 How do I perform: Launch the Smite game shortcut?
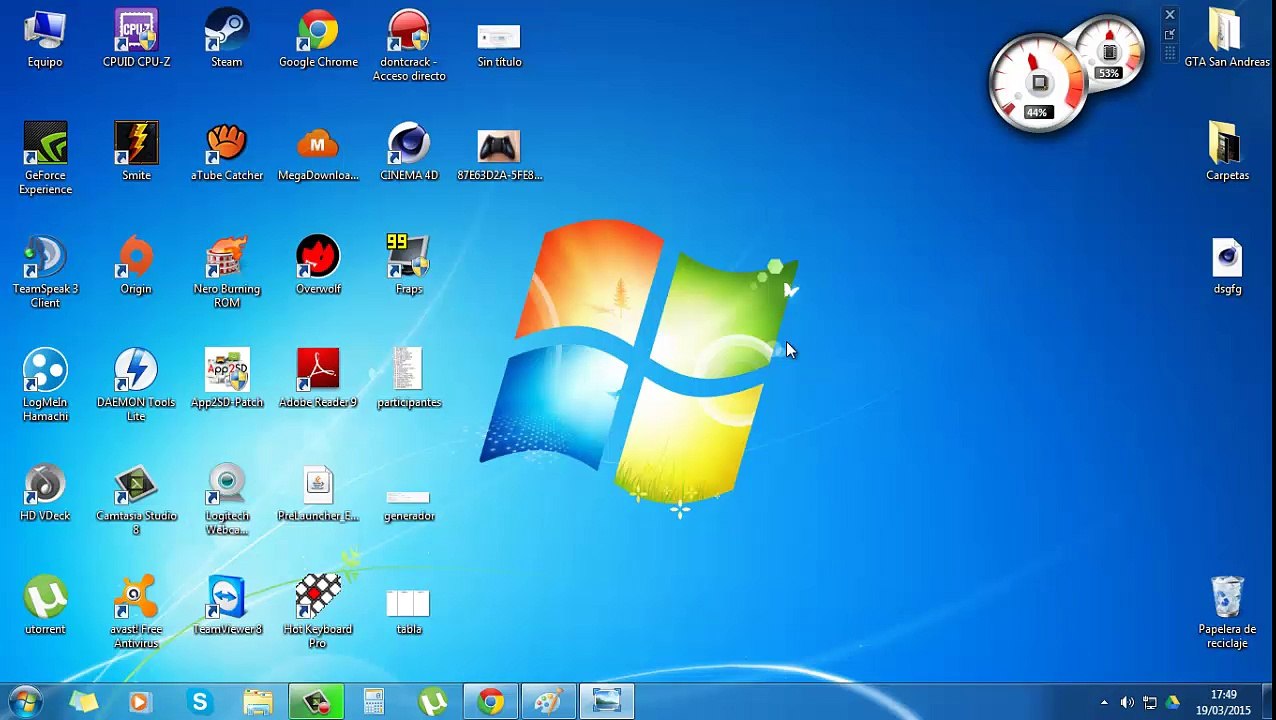pyautogui.click(x=136, y=152)
